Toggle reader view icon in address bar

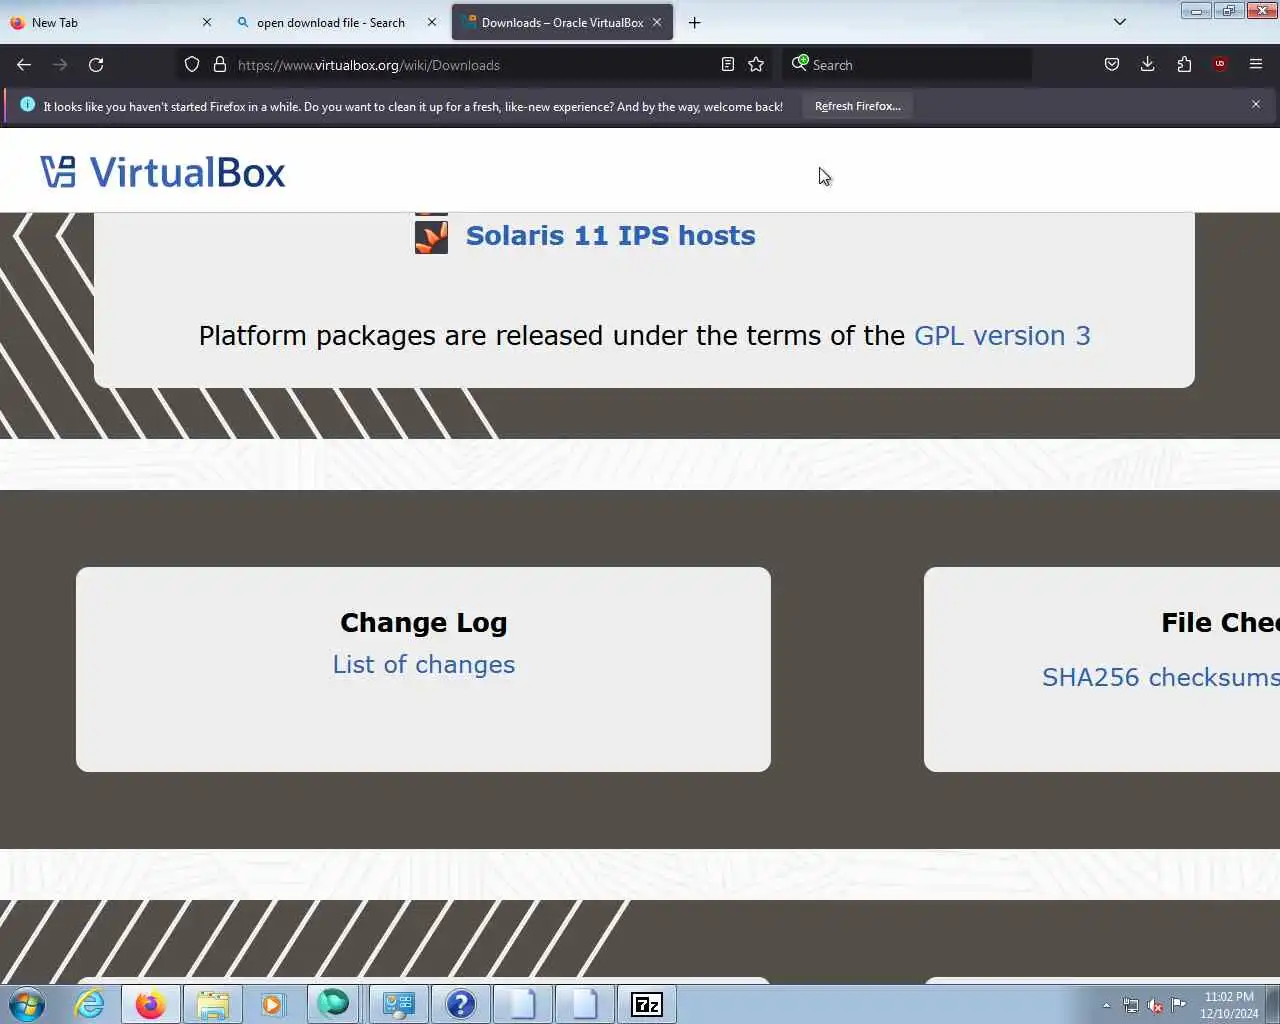(728, 65)
